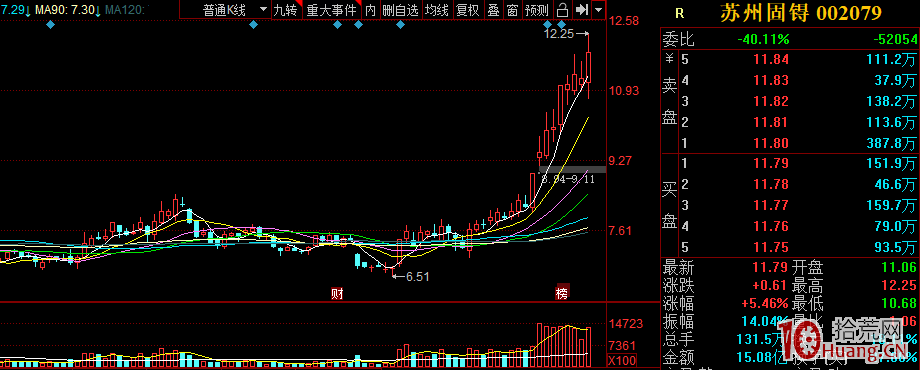Select sell-2 price 11.81
The height and width of the screenshot is (370, 920).
(x=771, y=123)
